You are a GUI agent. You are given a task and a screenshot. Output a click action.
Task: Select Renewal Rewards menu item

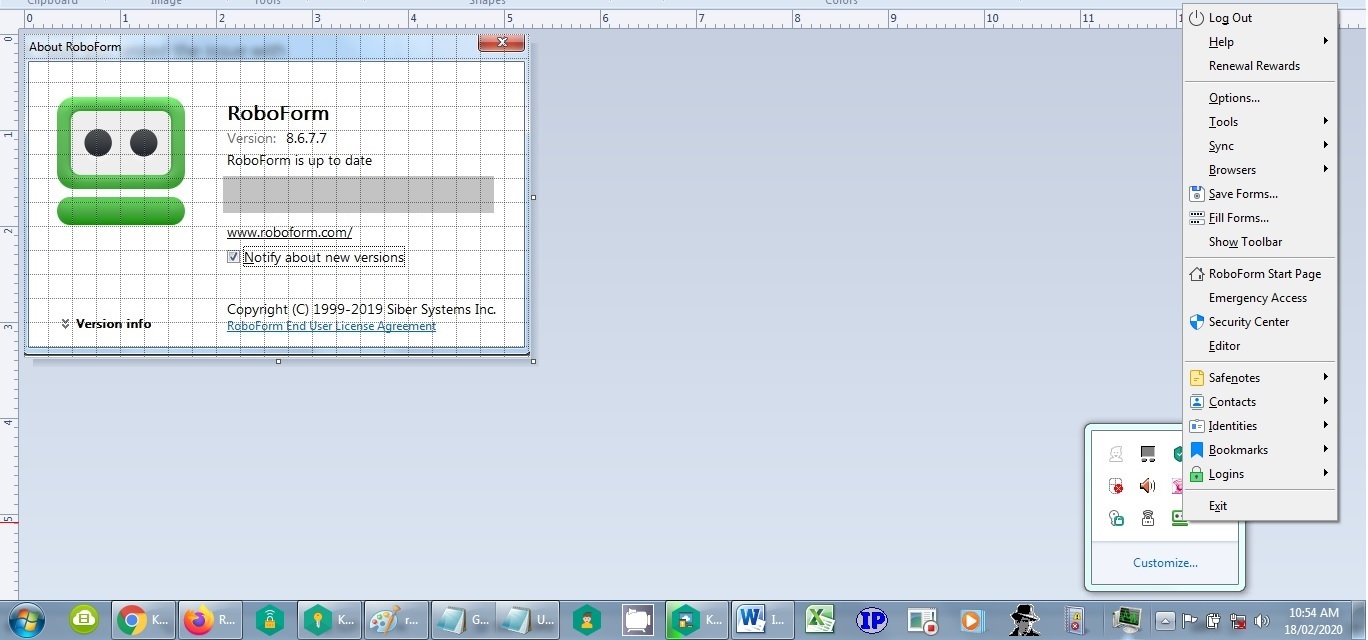click(x=1254, y=65)
